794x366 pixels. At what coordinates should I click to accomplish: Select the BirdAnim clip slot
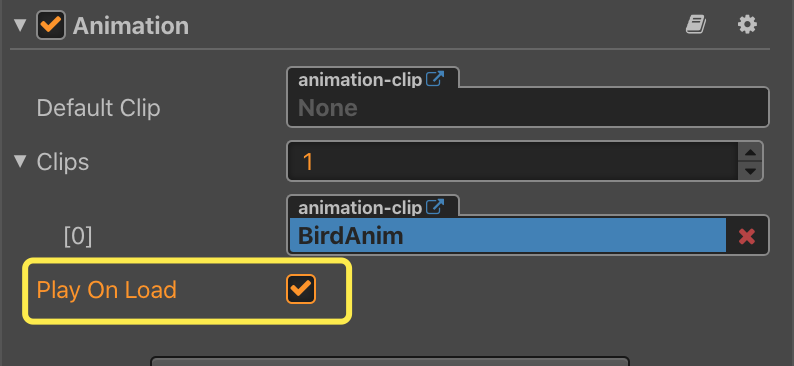coord(508,236)
